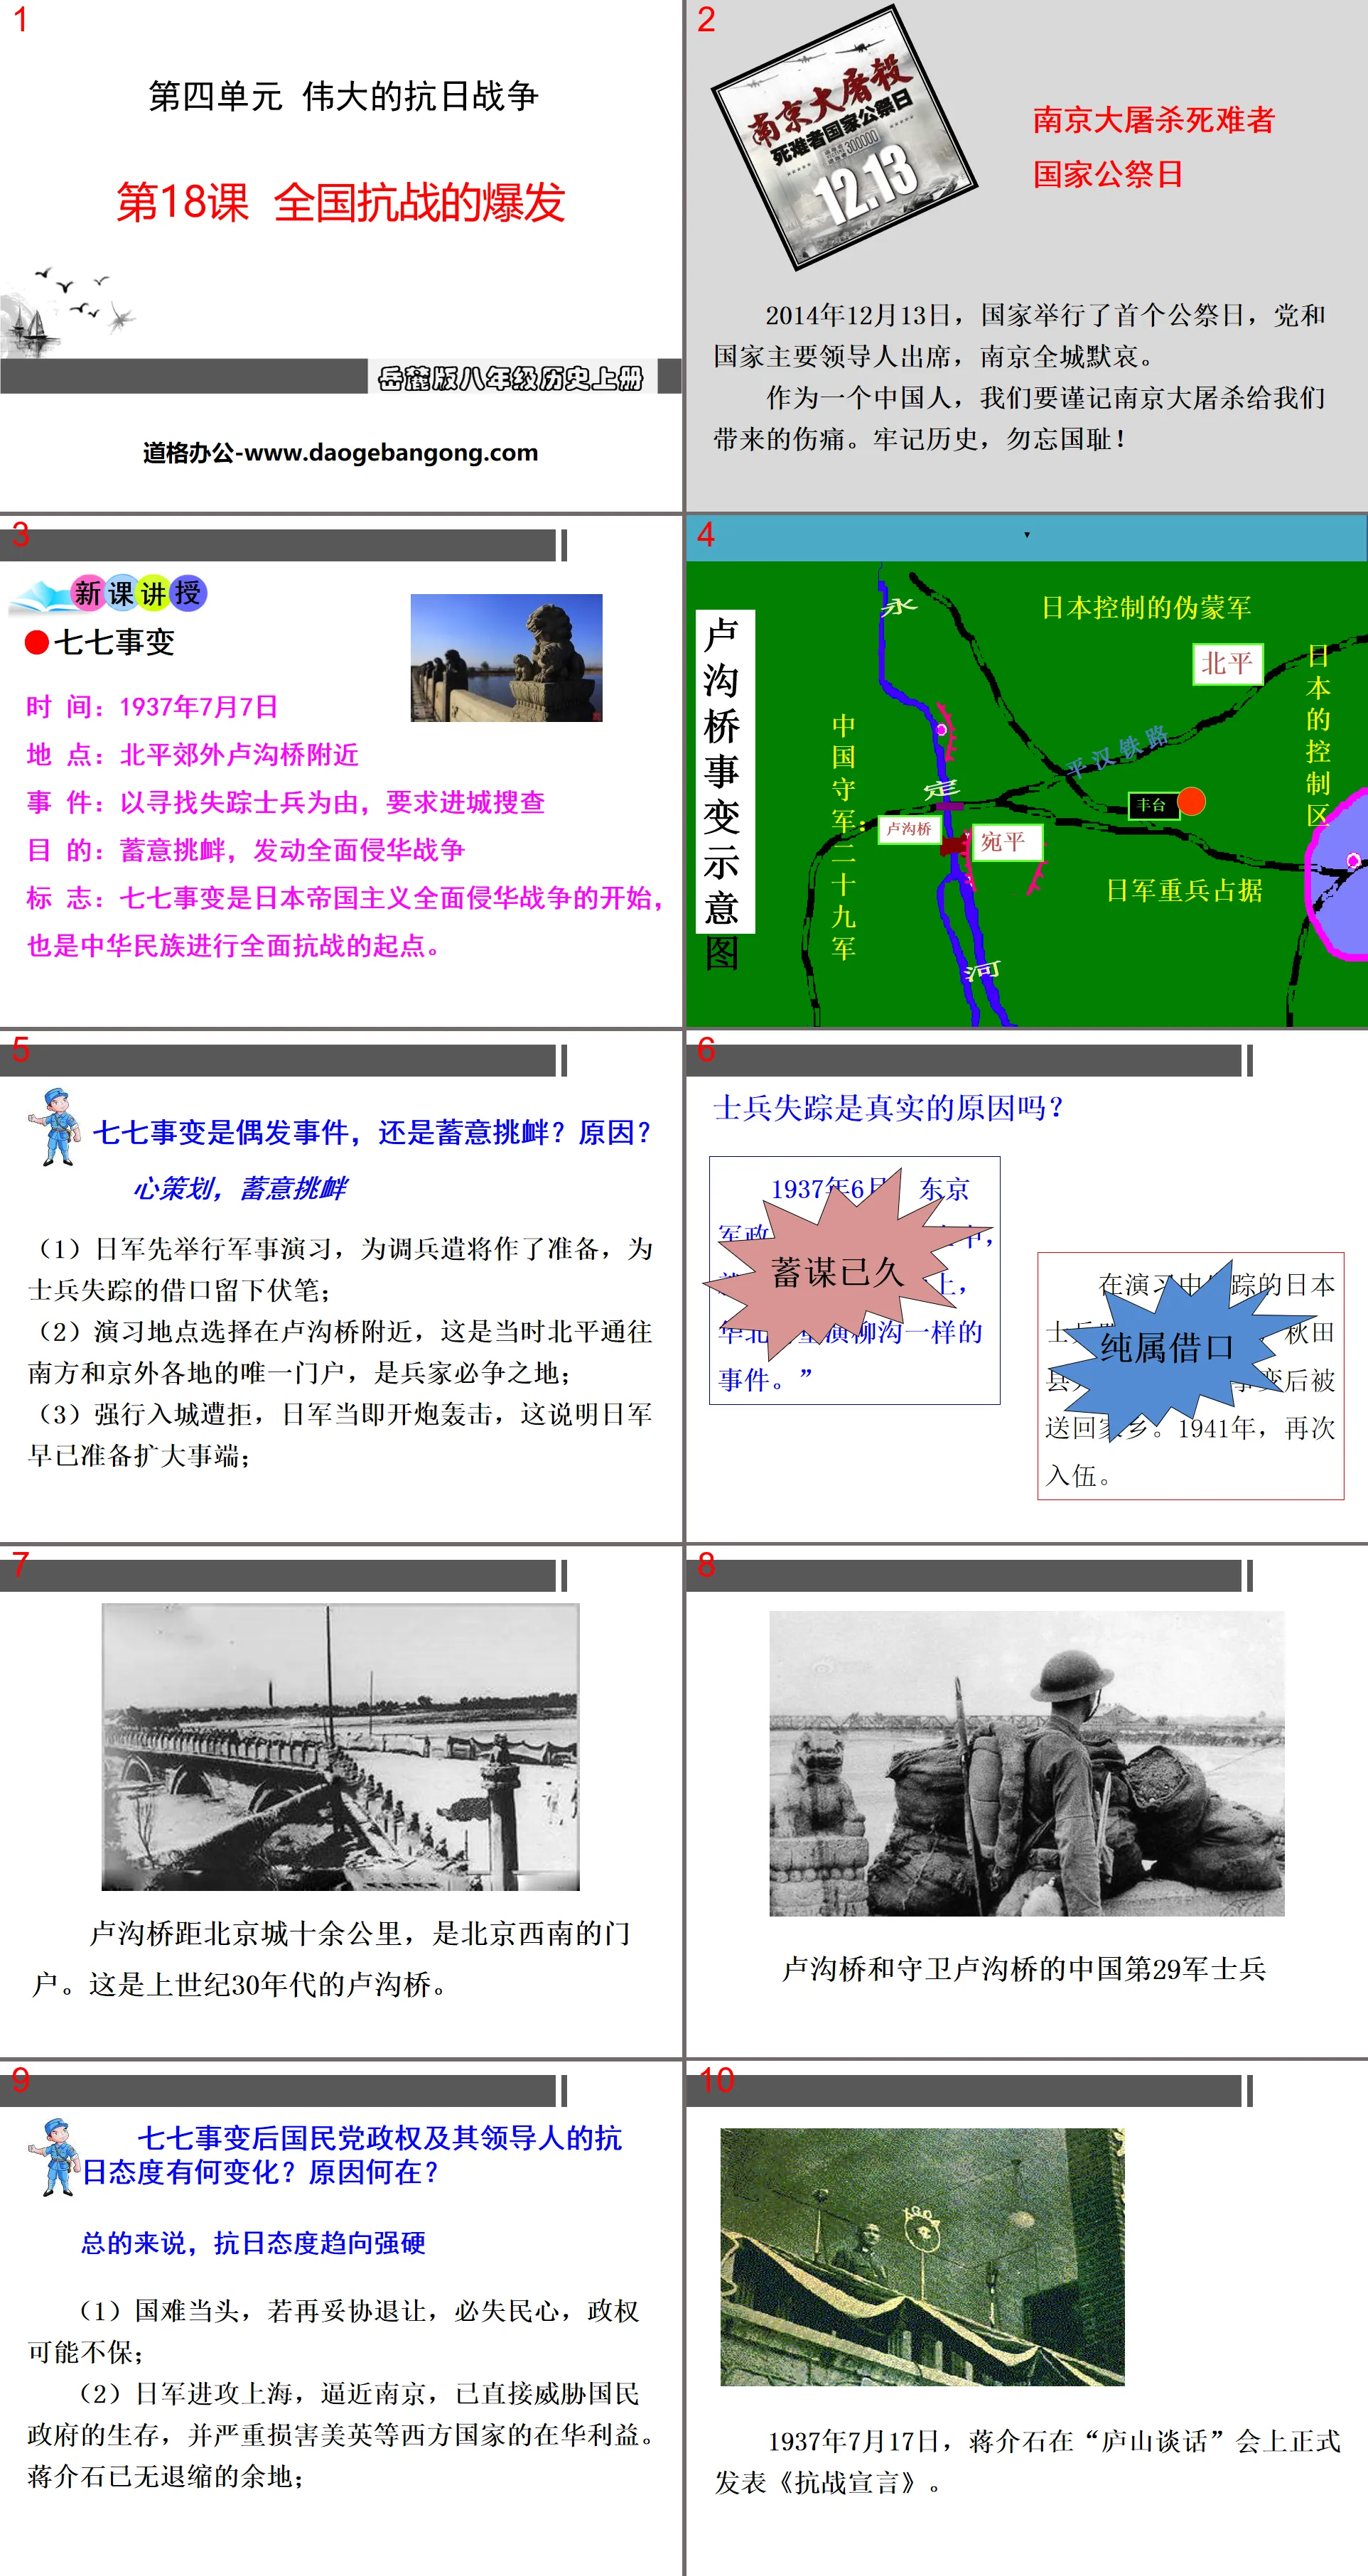
Task: Click the 1930s 卢沟桥 black-and-white photo
Action: 341,1747
